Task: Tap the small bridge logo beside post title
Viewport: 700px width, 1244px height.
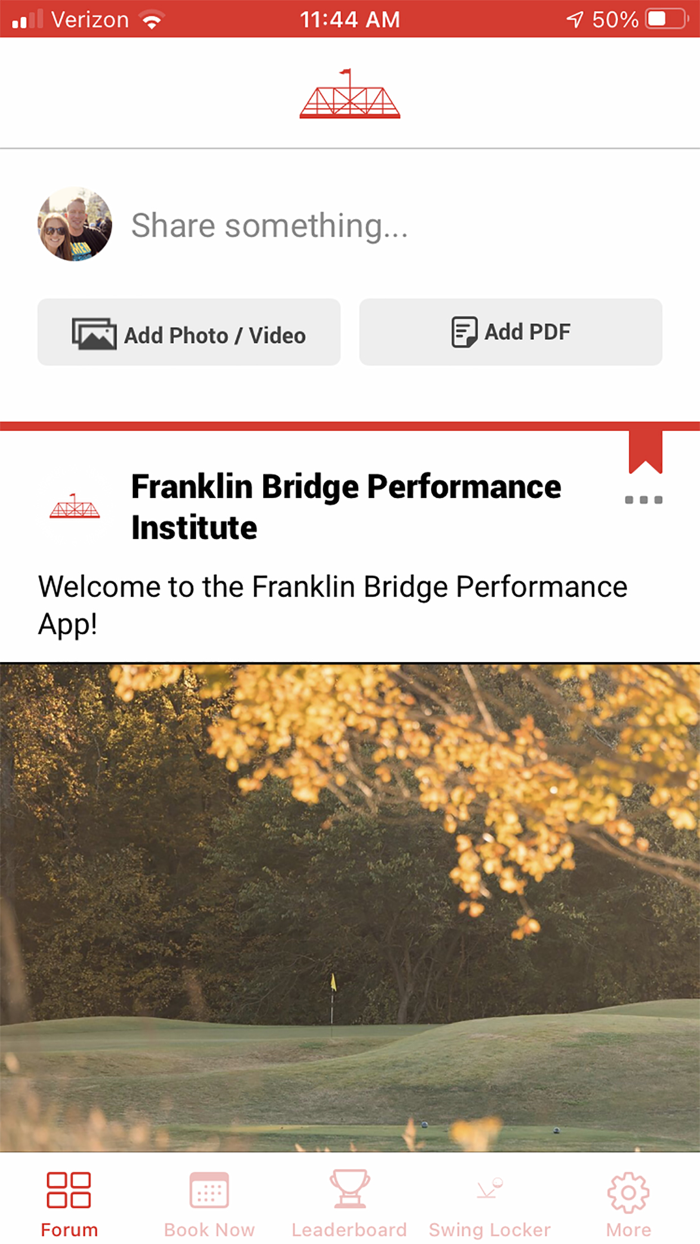Action: (73, 507)
